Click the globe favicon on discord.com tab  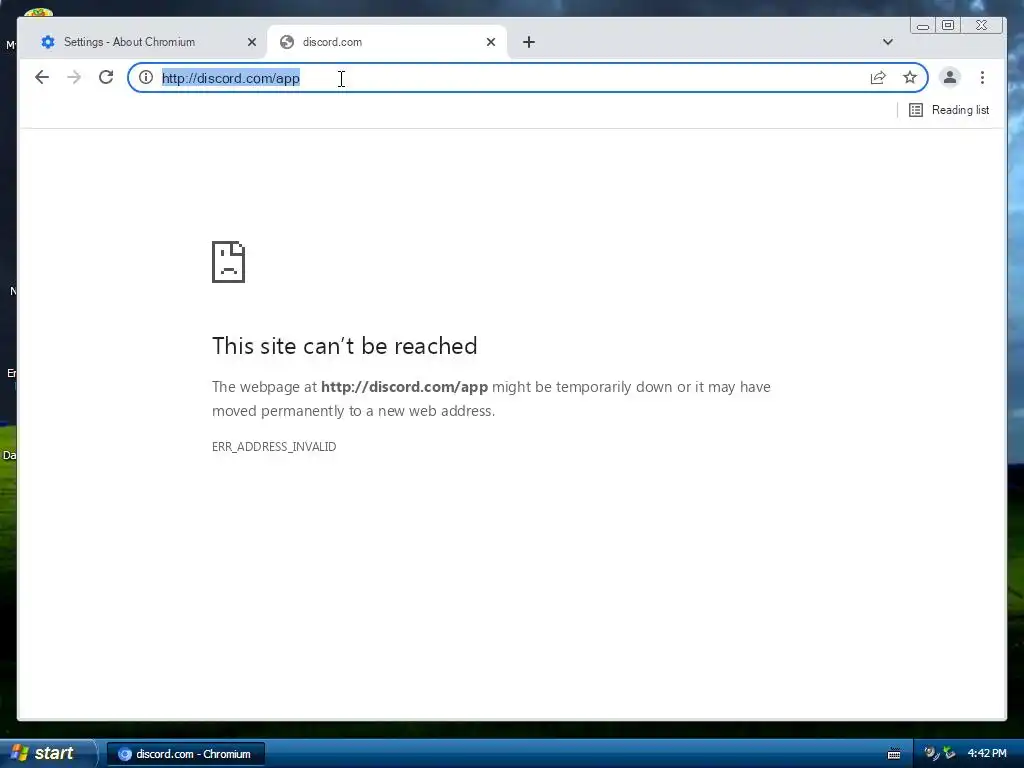point(287,42)
